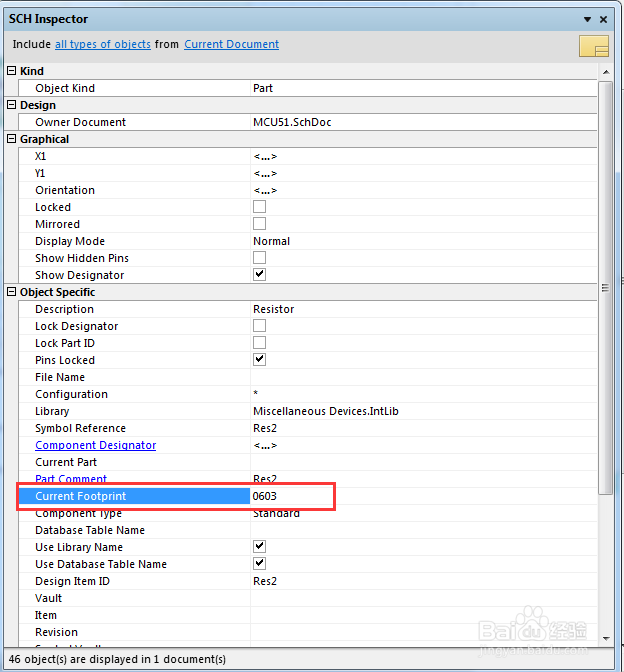
Task: Click the Component Designator value field
Action: point(423,445)
